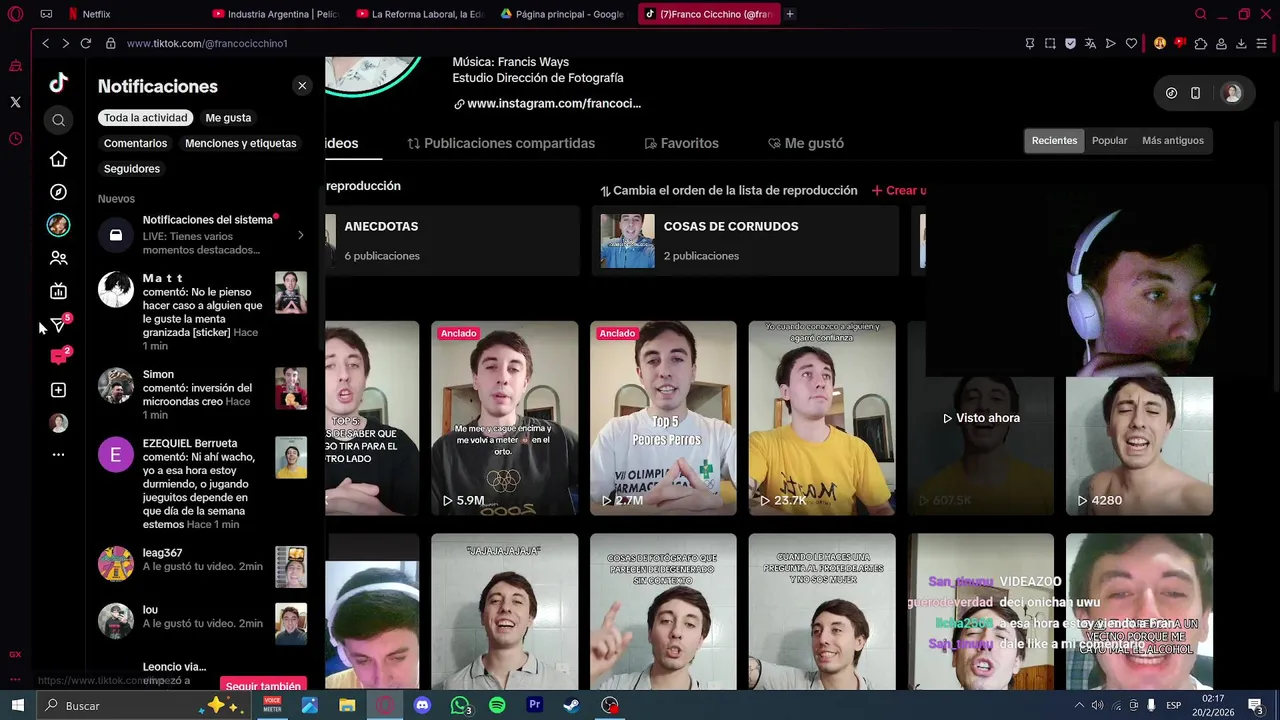Open the Friends icon in TikTok sidebar
This screenshot has height=720, width=1280.
click(x=58, y=258)
